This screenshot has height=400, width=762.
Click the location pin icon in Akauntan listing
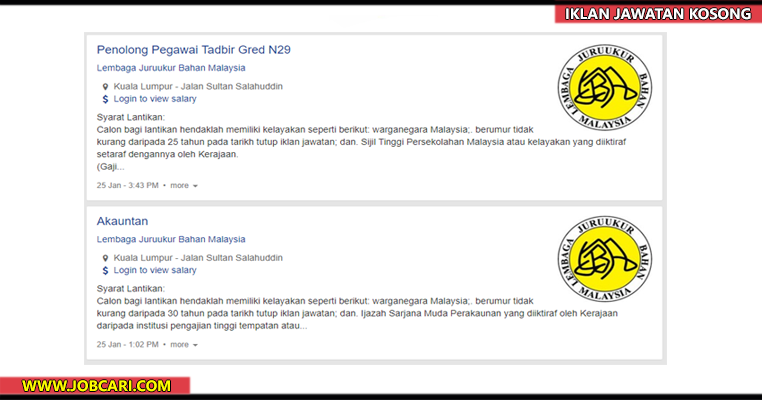[x=105, y=258]
